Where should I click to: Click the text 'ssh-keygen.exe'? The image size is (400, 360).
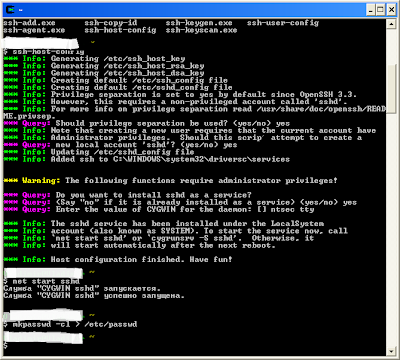(x=199, y=23)
